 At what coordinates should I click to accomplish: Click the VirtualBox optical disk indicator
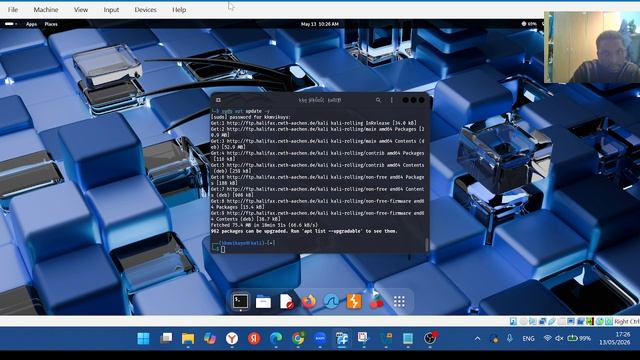(x=523, y=322)
